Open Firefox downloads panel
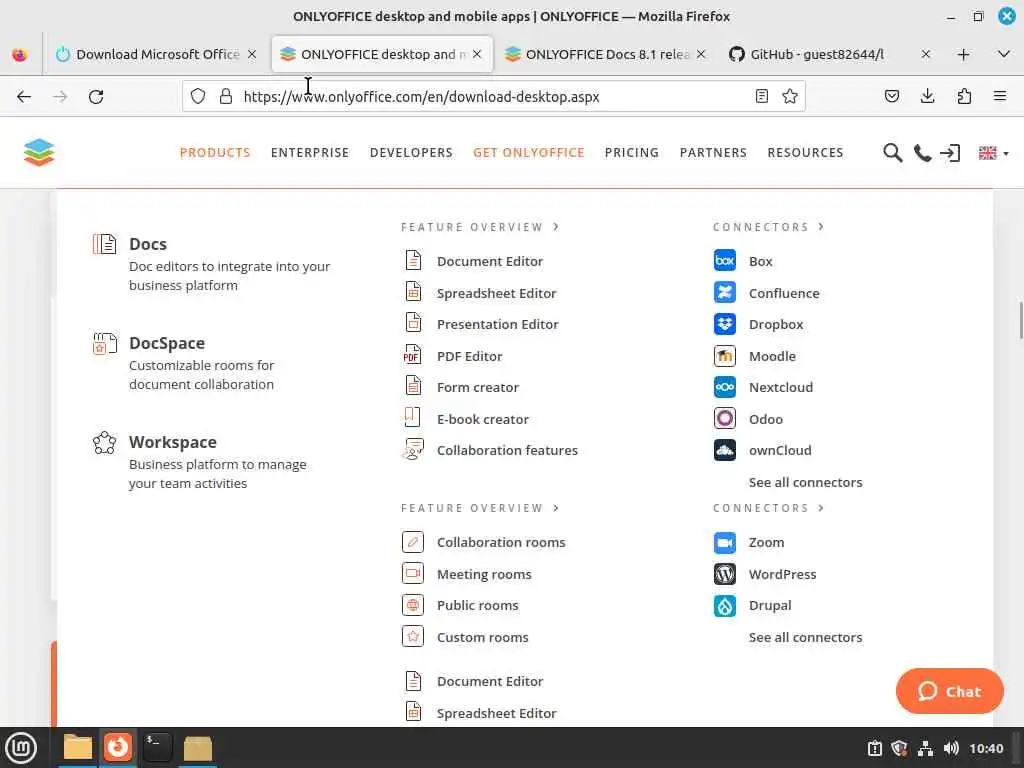This screenshot has height=768, width=1024. 927,97
